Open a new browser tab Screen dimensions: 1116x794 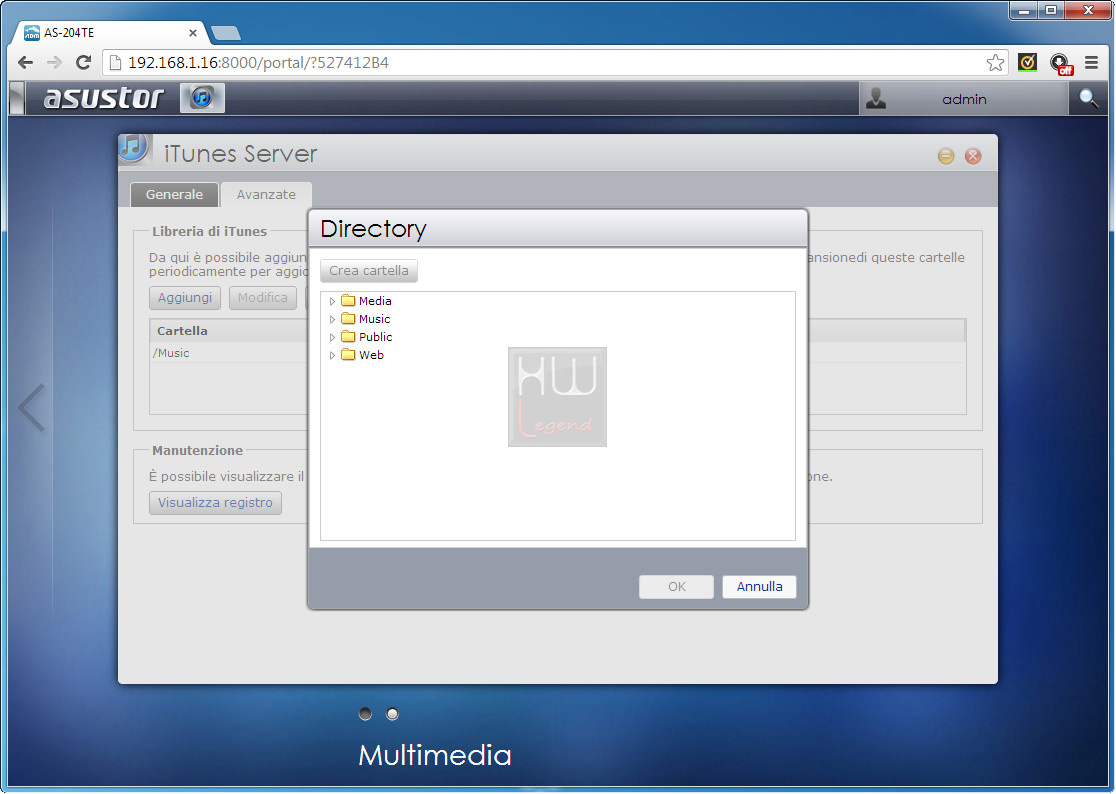[226, 33]
